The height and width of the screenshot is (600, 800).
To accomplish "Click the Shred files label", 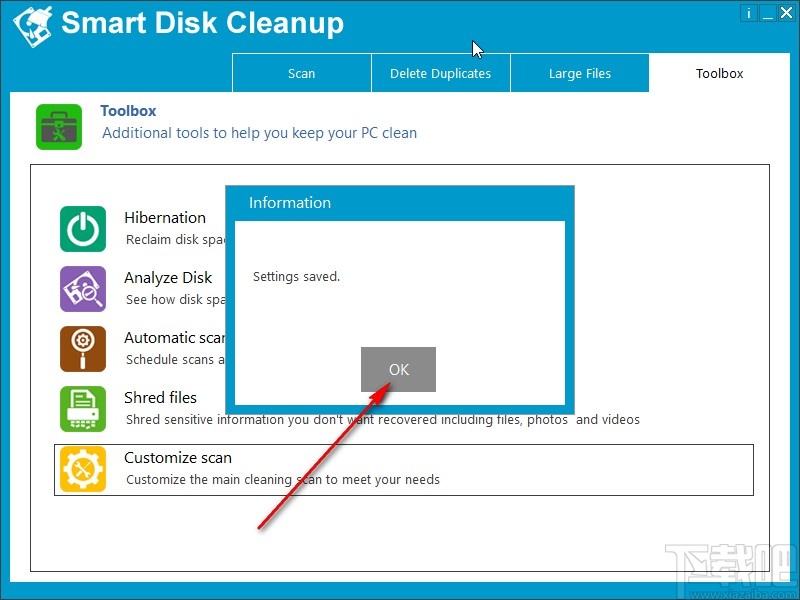I will 160,397.
